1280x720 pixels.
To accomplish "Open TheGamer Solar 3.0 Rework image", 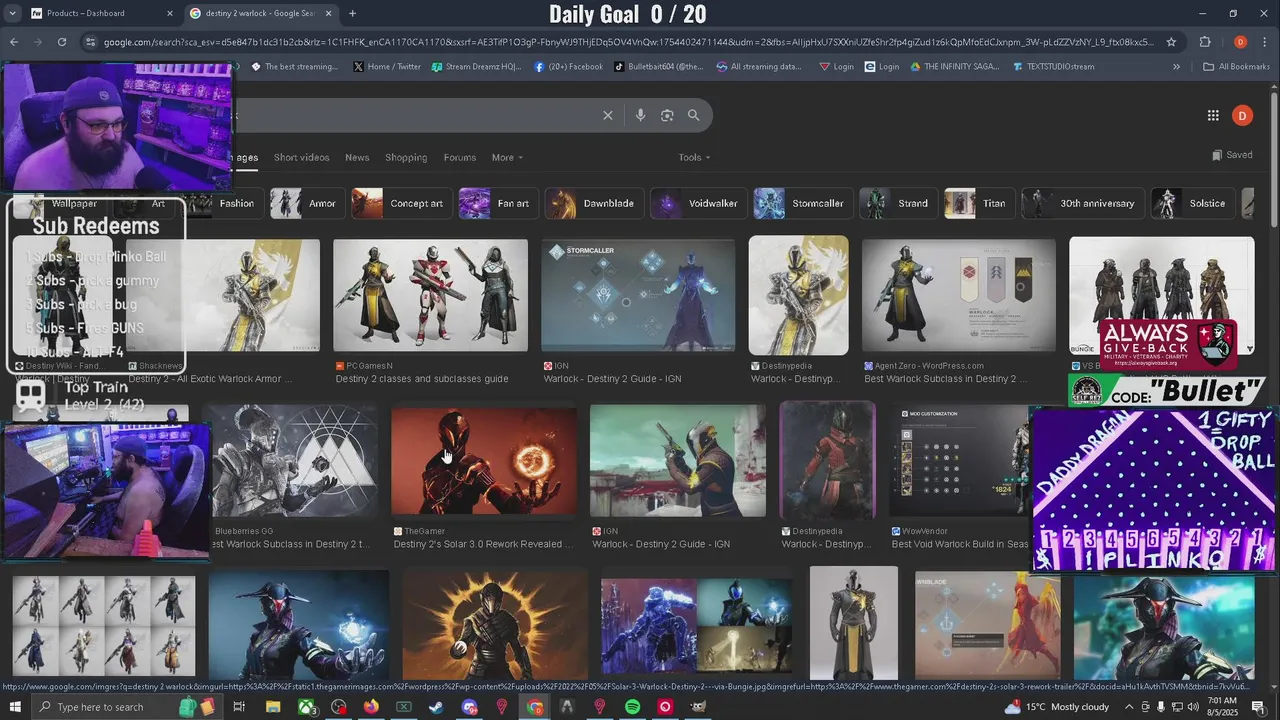I will (484, 462).
